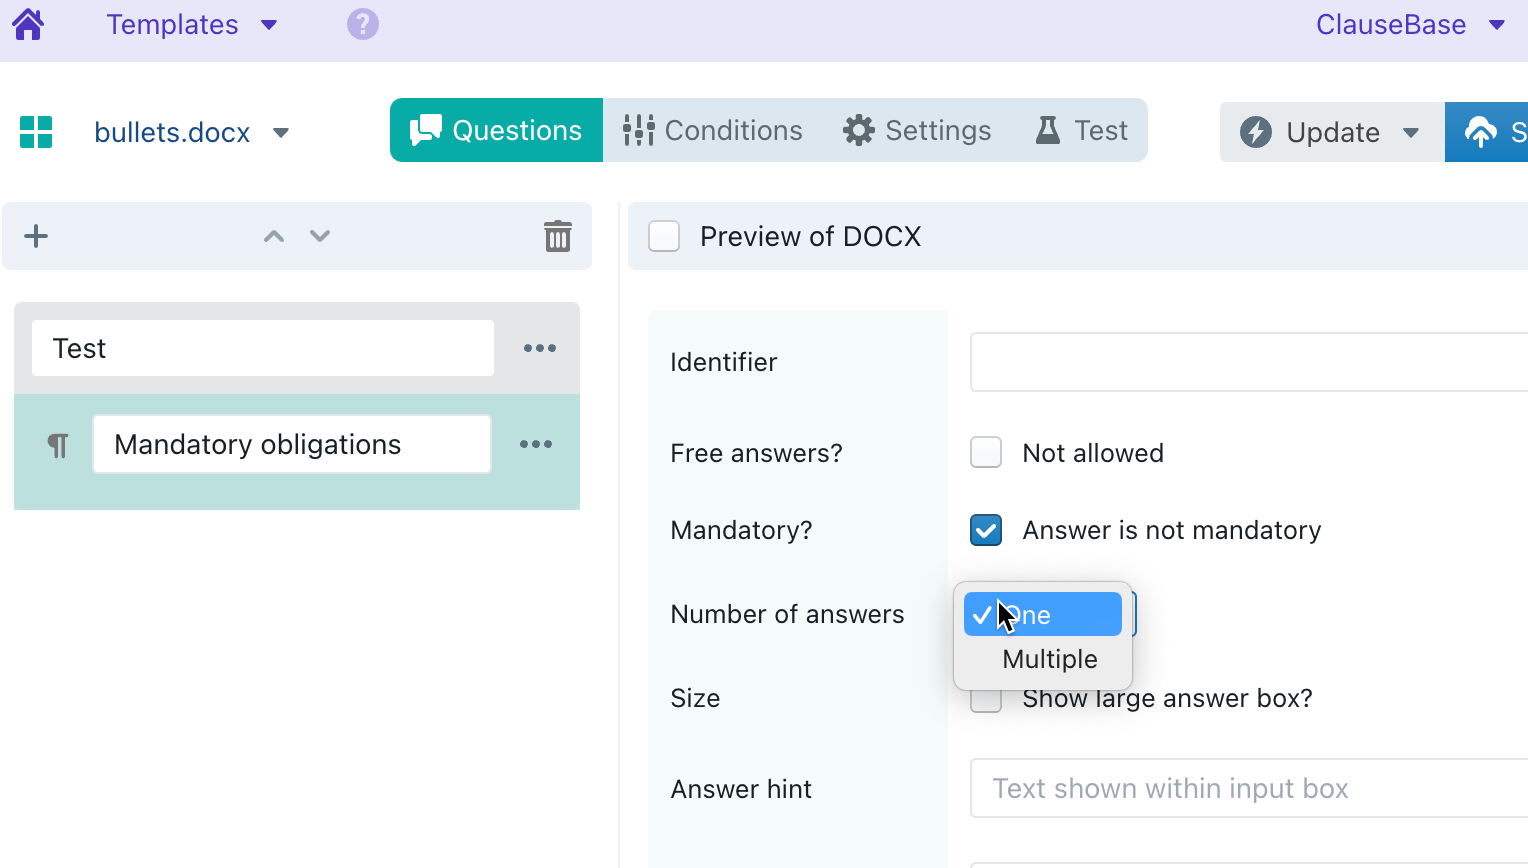Open the help question mark icon
This screenshot has height=868, width=1528.
pos(362,24)
